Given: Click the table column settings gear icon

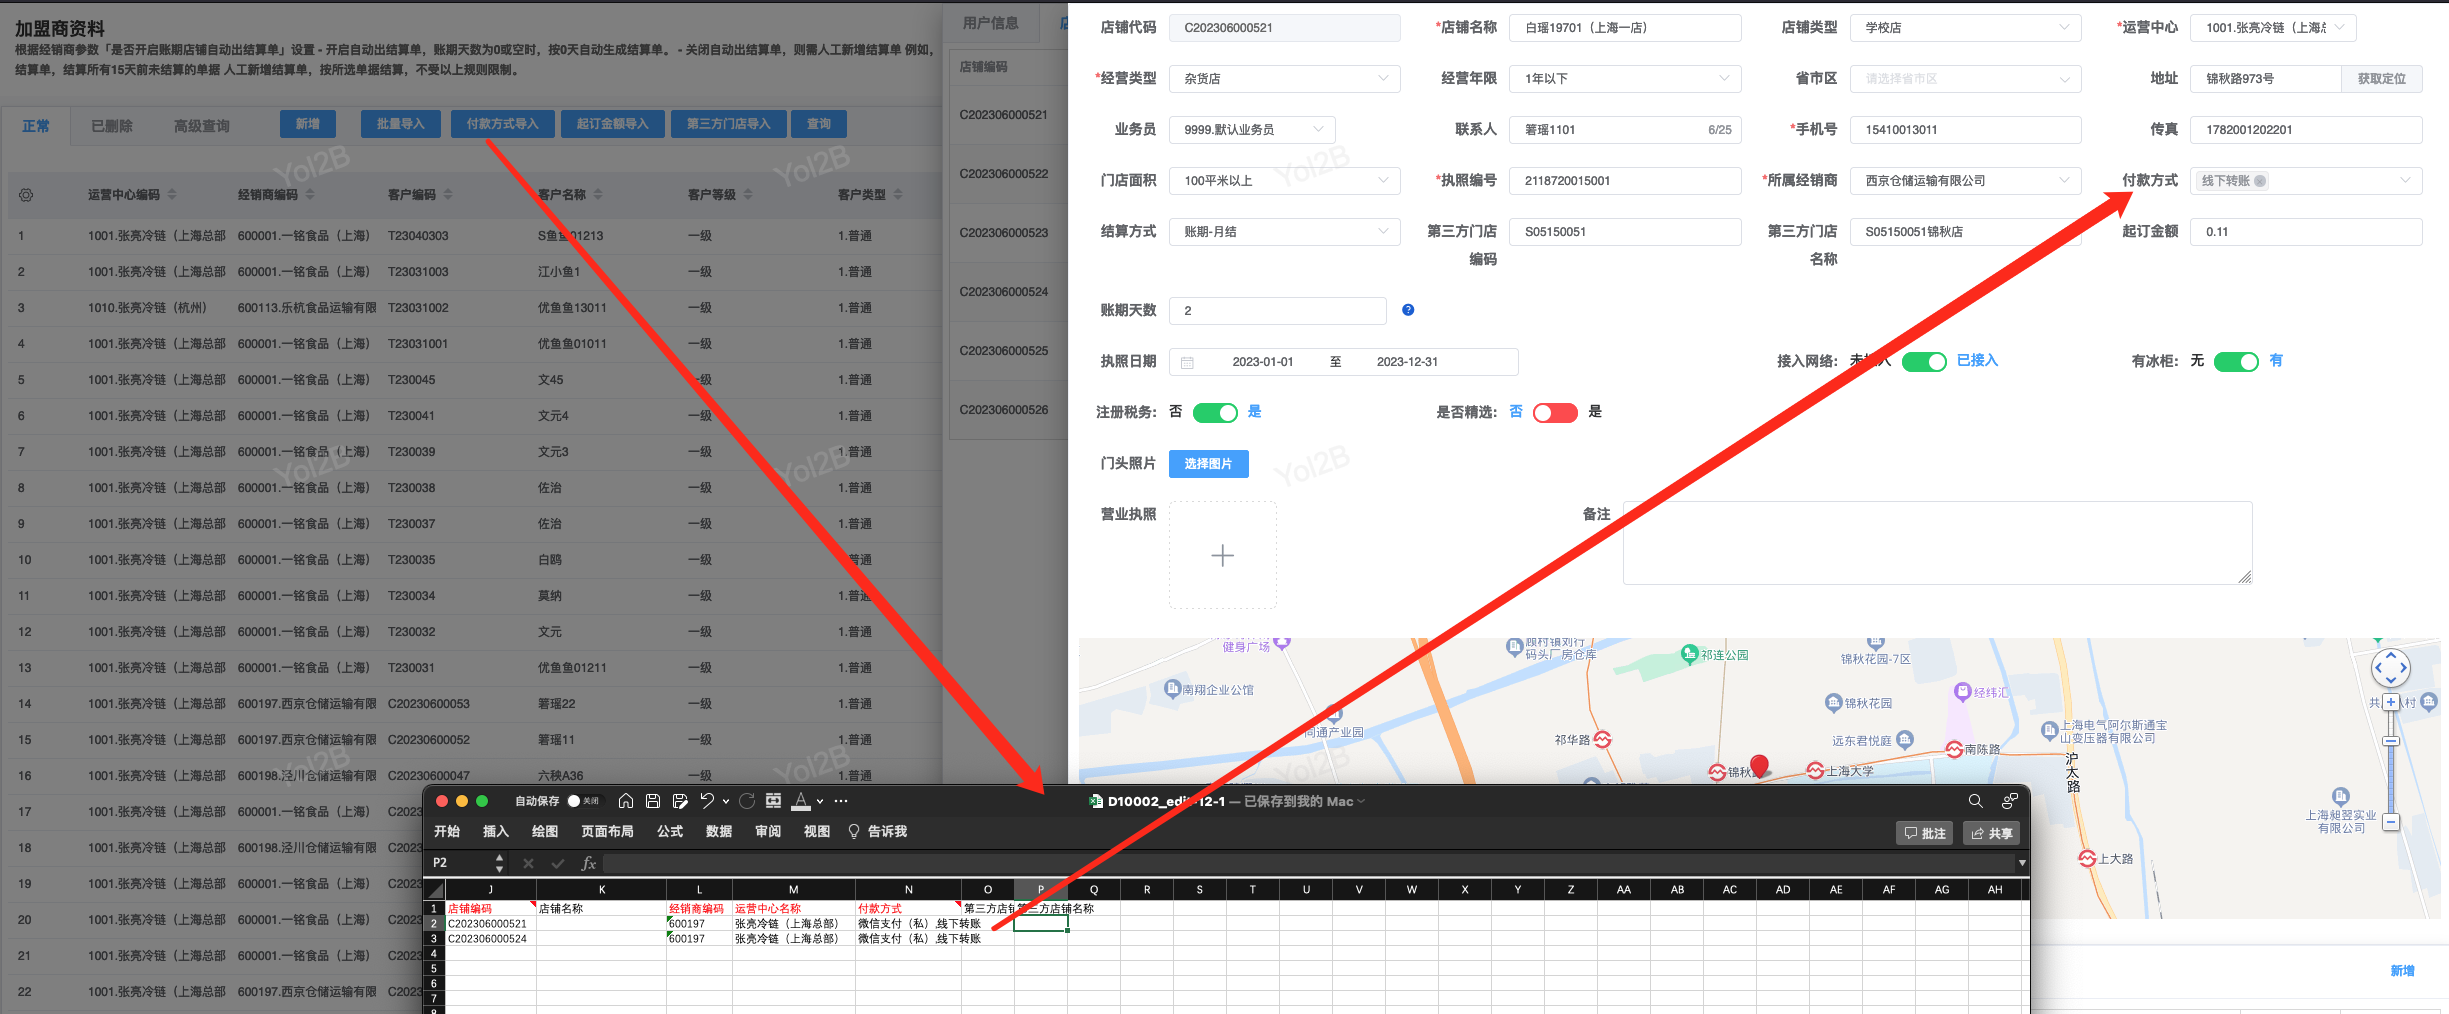Looking at the screenshot, I should (x=26, y=195).
